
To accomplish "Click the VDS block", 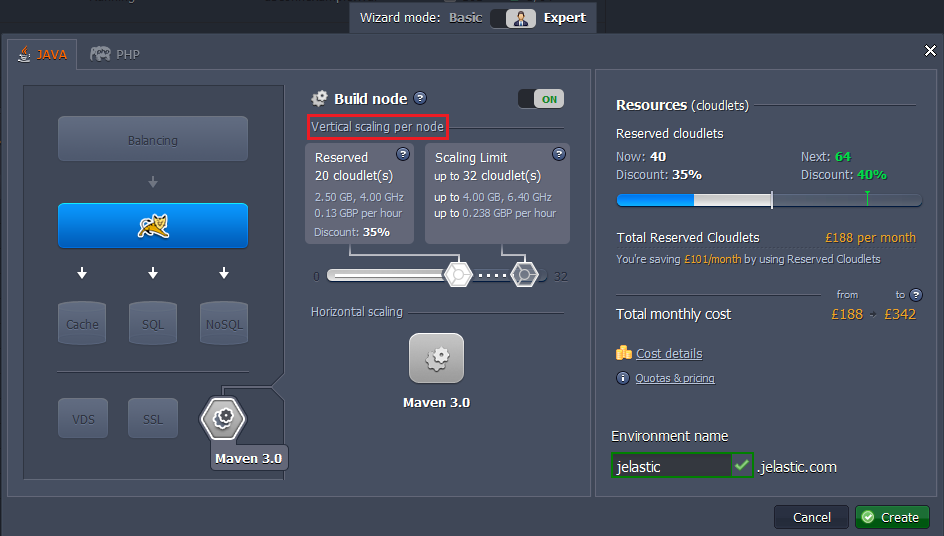I will [83, 418].
